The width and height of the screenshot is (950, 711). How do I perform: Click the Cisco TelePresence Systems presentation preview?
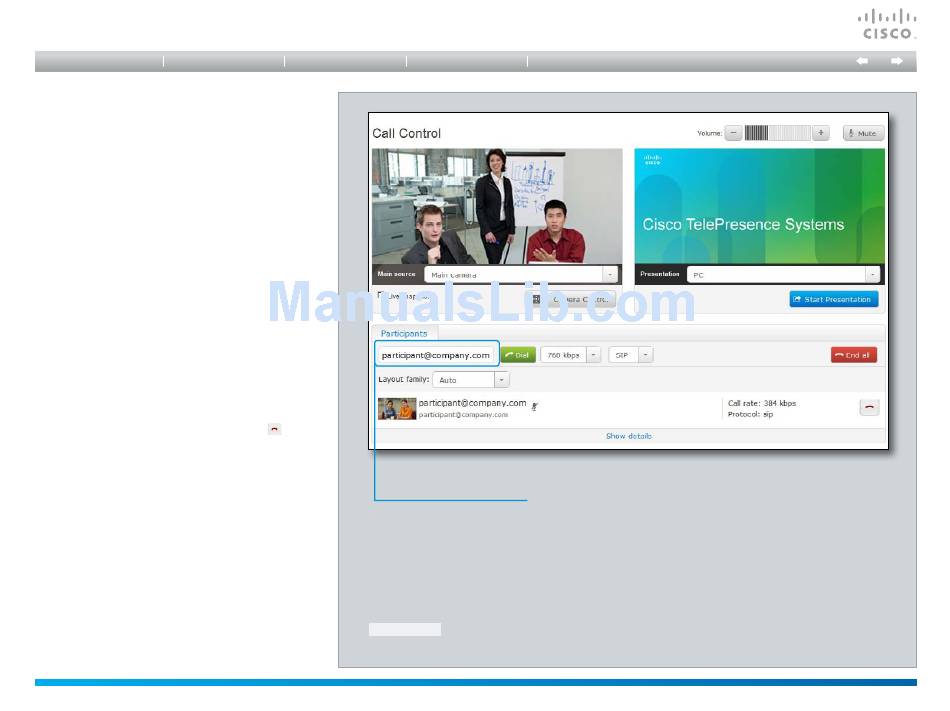coord(759,206)
